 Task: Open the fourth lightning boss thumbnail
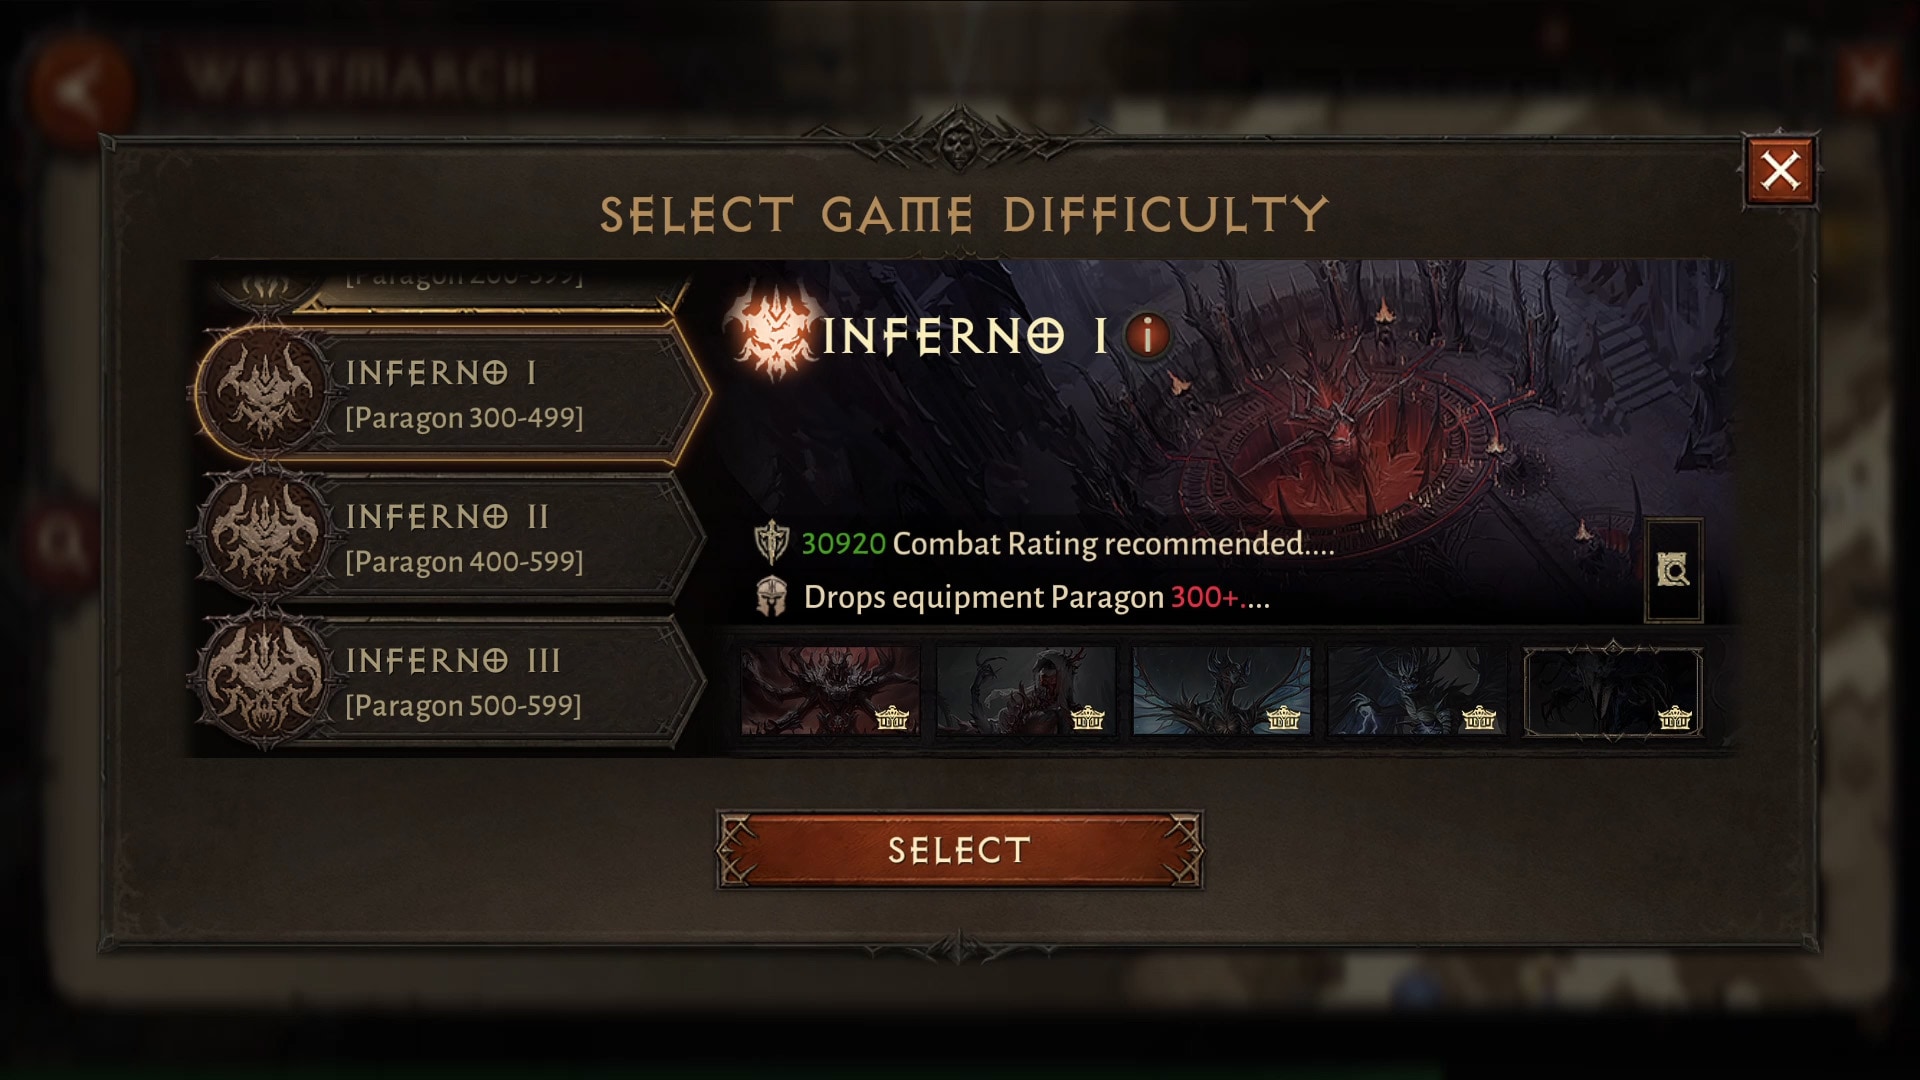(x=1417, y=691)
